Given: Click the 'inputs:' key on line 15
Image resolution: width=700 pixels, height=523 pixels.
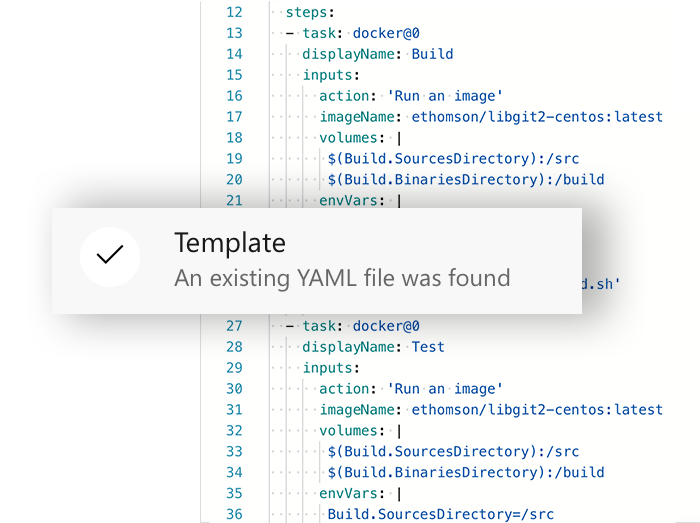Looking at the screenshot, I should (331, 75).
